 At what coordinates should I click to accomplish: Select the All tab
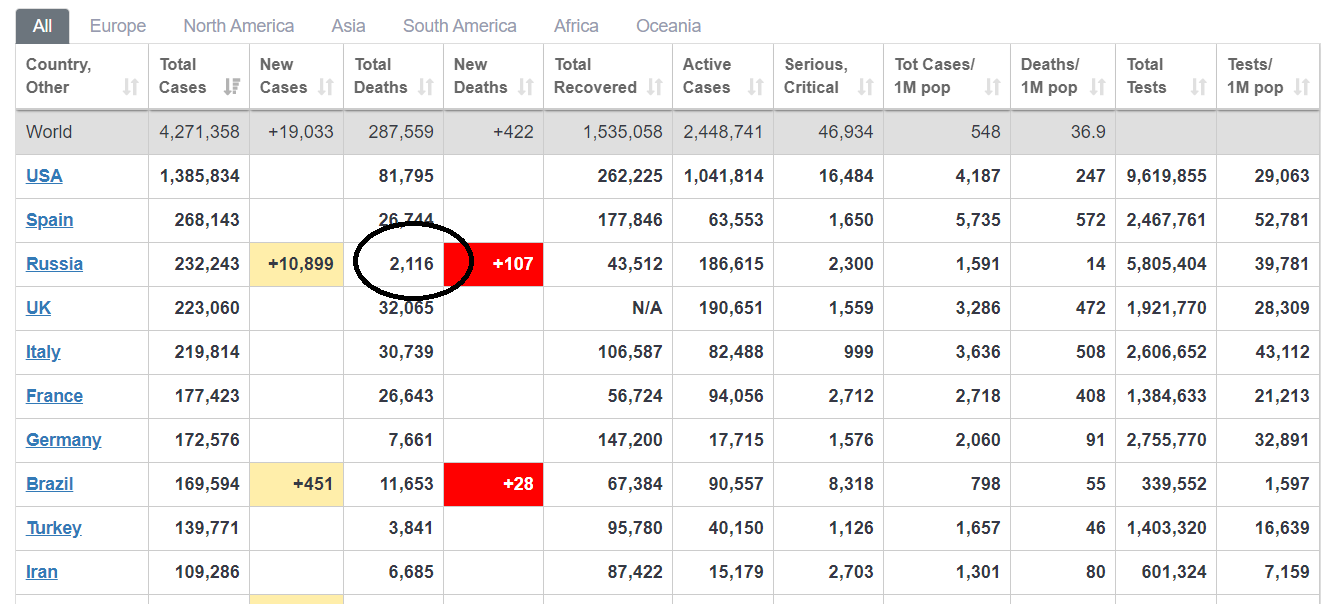coord(42,26)
